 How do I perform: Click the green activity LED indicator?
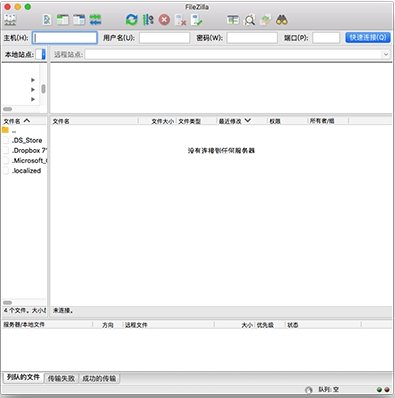[379, 390]
